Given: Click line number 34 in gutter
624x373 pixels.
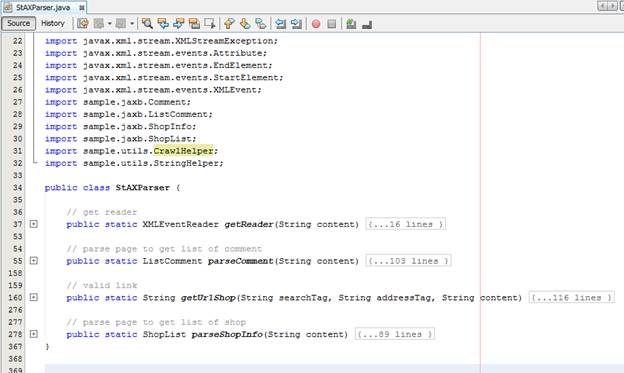Looking at the screenshot, I should click(18, 187).
